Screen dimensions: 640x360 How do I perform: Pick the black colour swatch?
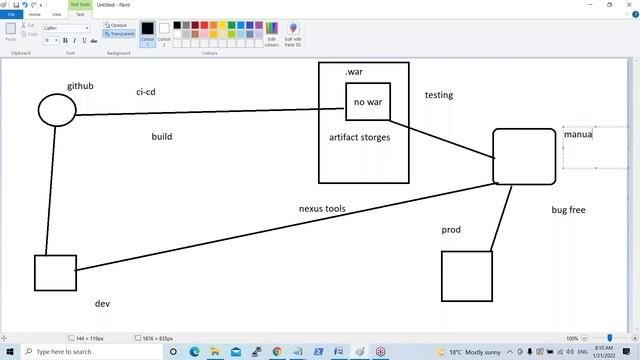(177, 25)
